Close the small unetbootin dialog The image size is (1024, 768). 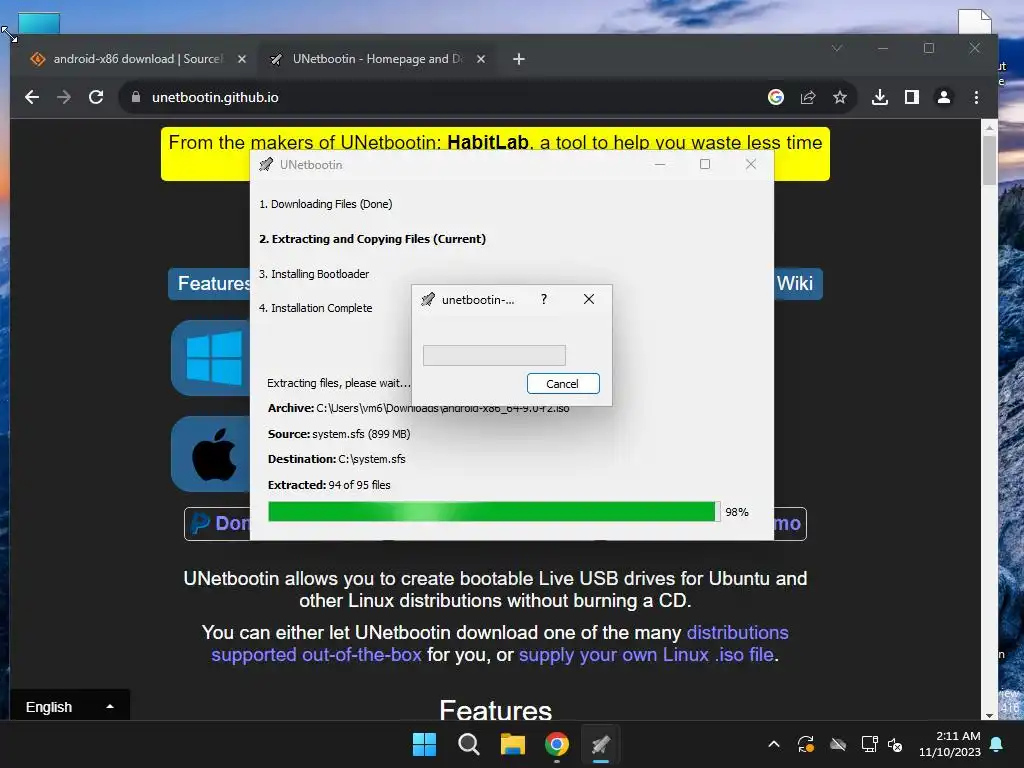coord(588,299)
